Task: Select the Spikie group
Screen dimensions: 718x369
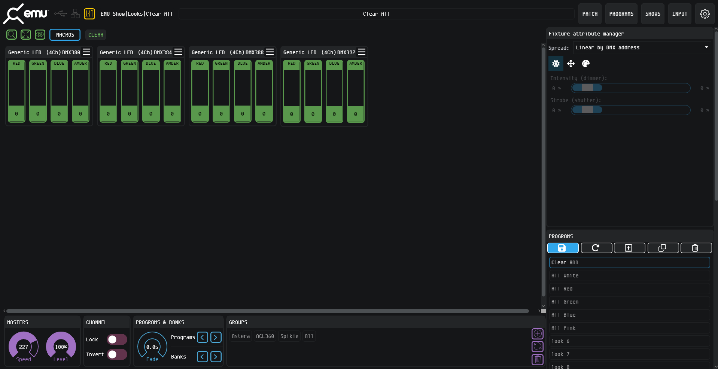Action: click(x=289, y=336)
